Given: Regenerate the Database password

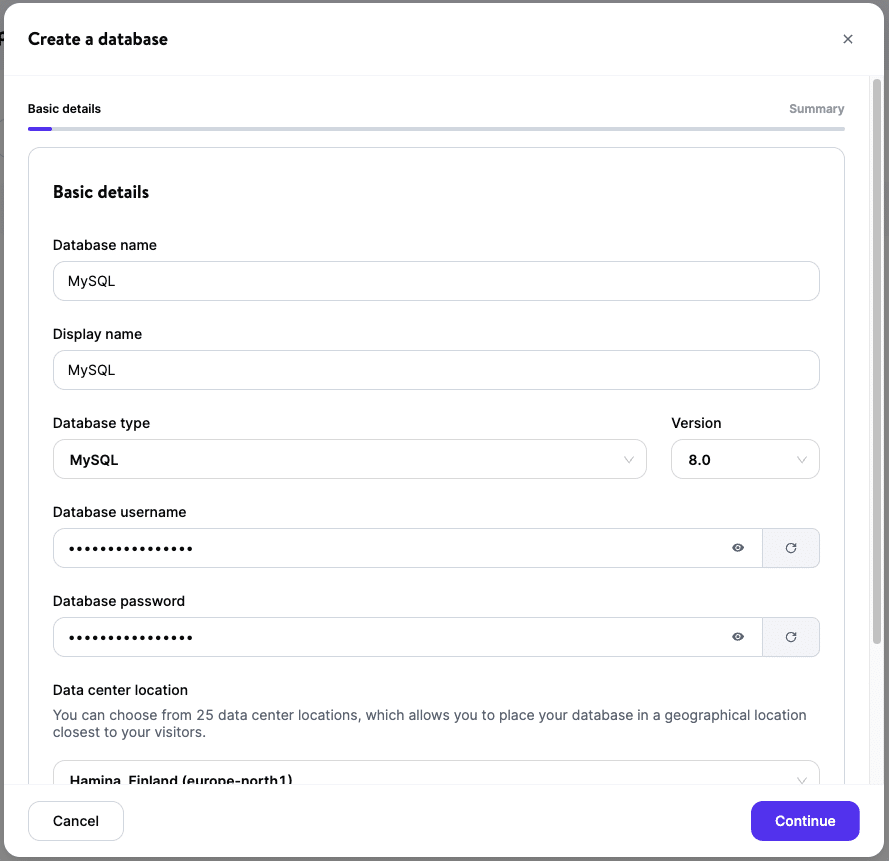Looking at the screenshot, I should (791, 637).
